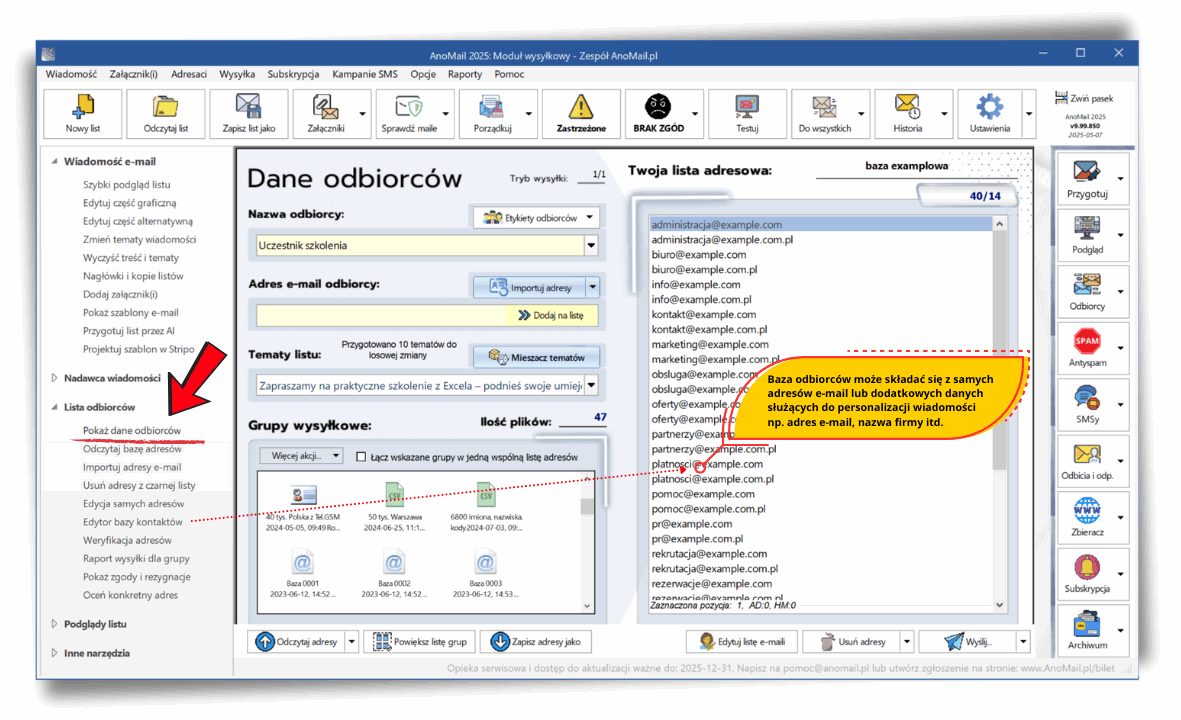Expand the Nadawca wiadomości tree node

(54, 378)
